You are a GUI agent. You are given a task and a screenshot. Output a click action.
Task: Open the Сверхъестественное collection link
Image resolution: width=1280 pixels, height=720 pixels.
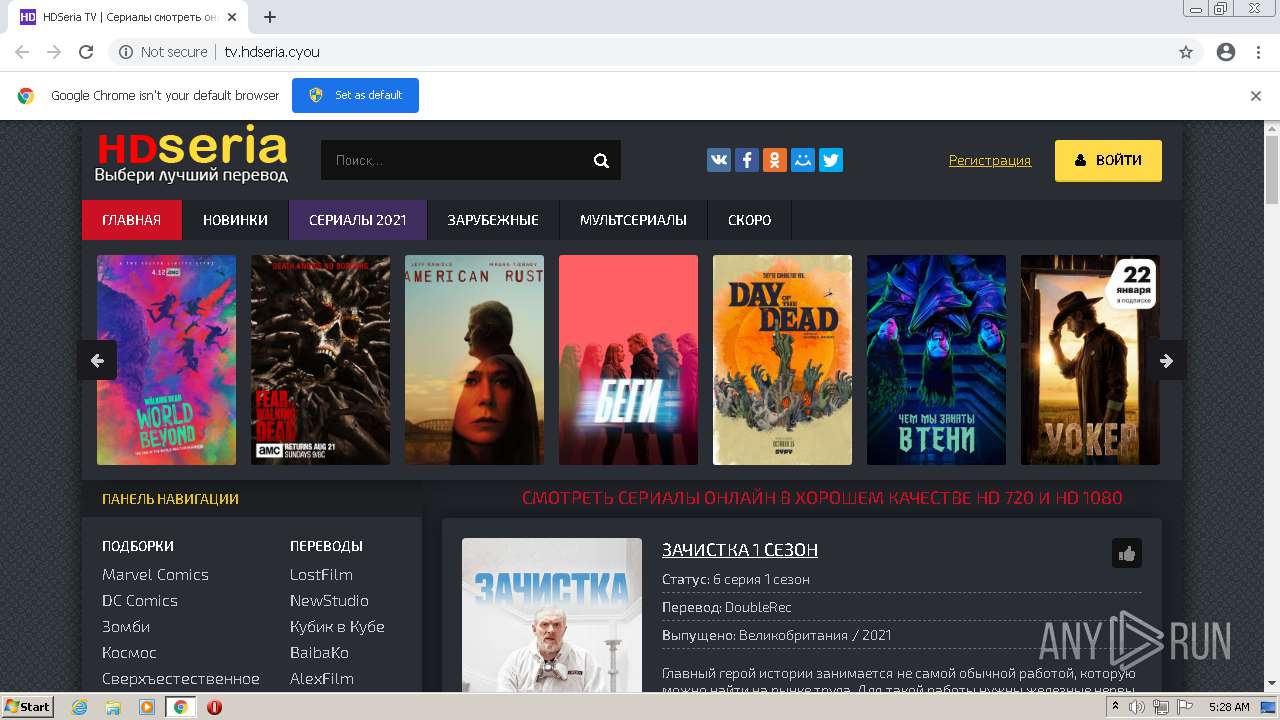pos(181,678)
